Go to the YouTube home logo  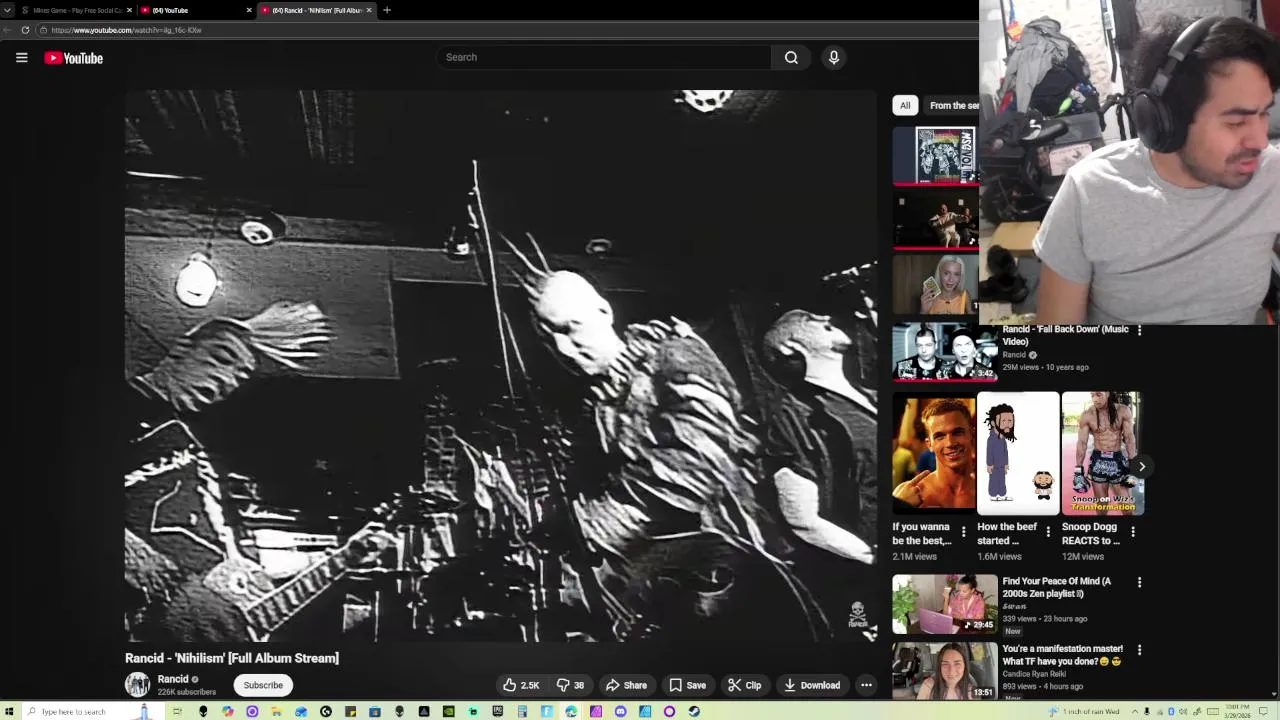pos(74,58)
